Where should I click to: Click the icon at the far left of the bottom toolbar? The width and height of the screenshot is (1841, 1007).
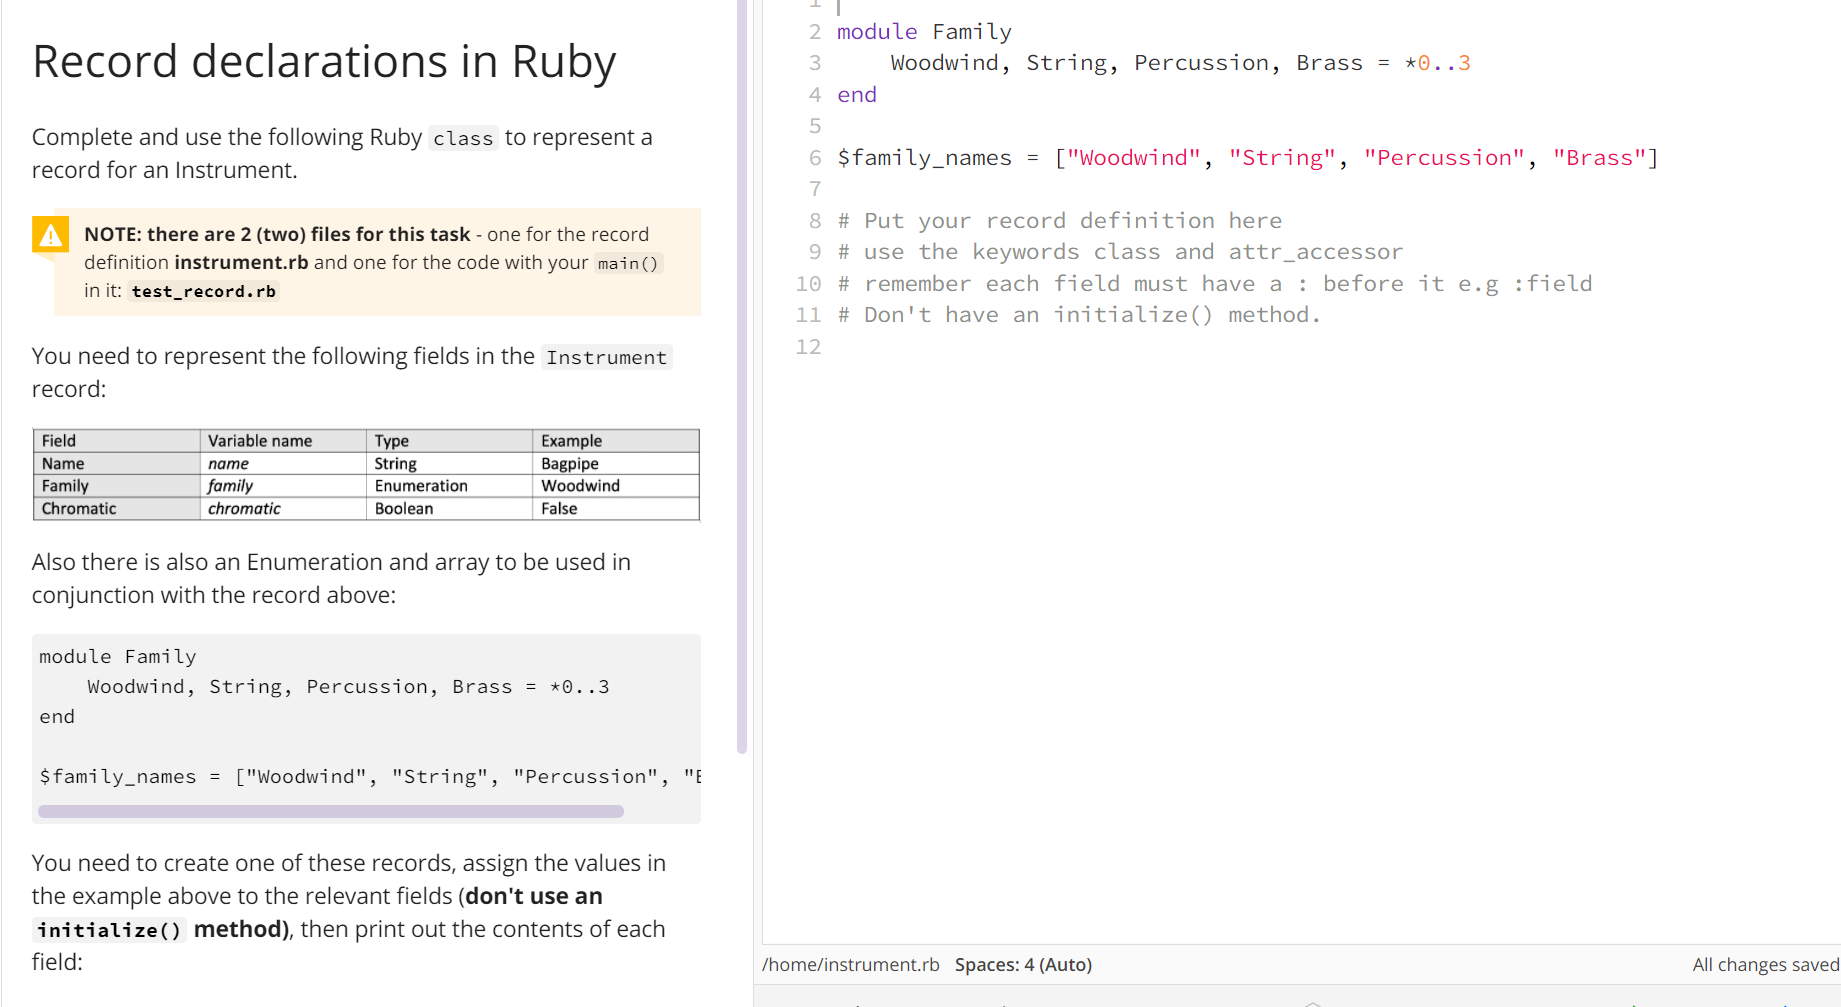[857, 1003]
